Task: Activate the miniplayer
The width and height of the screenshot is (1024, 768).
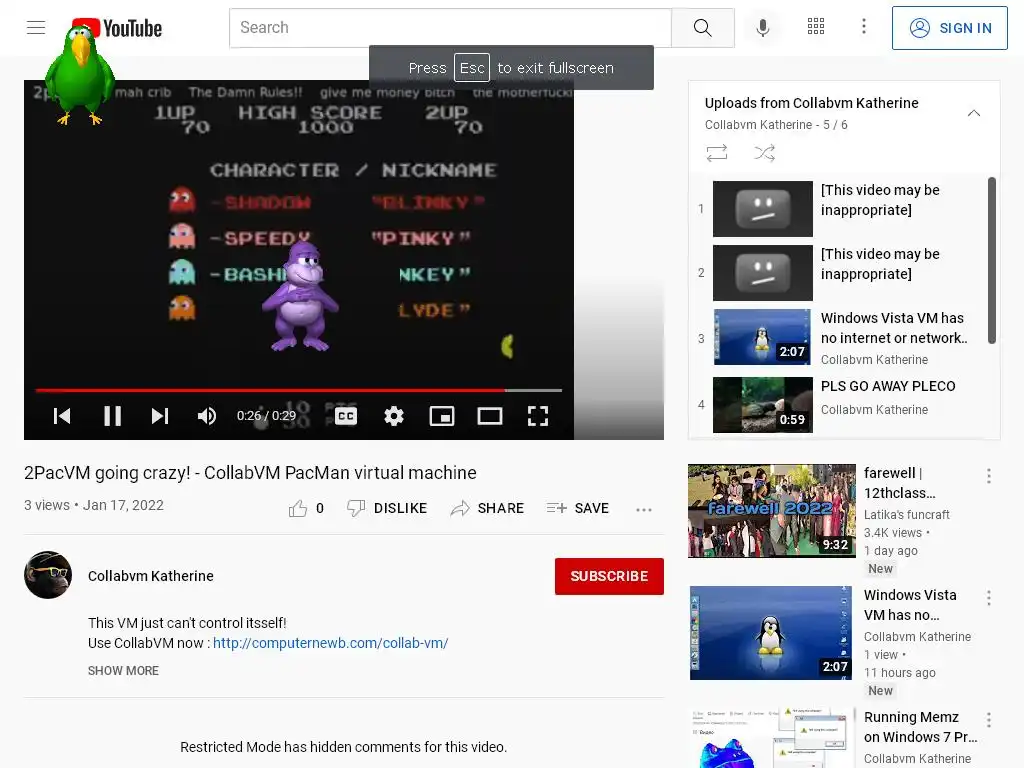Action: 441,416
